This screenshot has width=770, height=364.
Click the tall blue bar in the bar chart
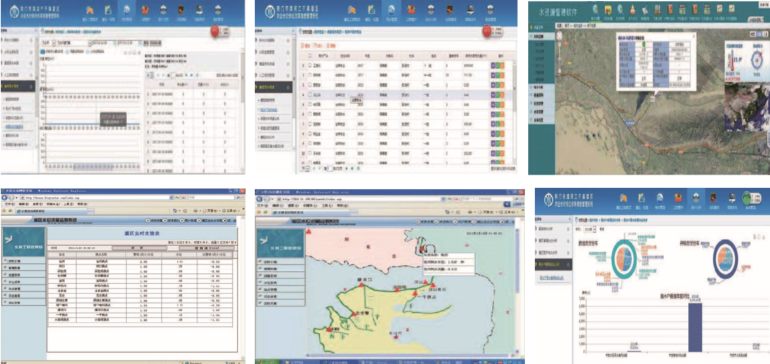point(694,327)
